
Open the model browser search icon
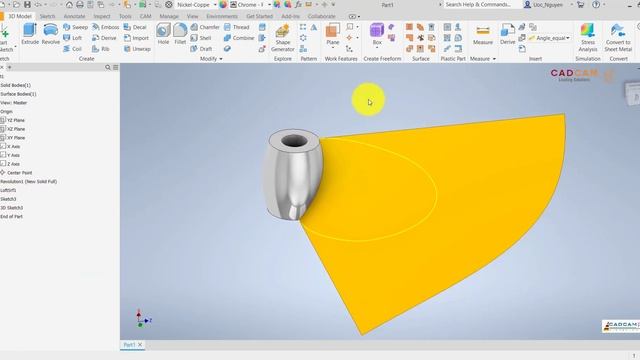click(x=108, y=67)
